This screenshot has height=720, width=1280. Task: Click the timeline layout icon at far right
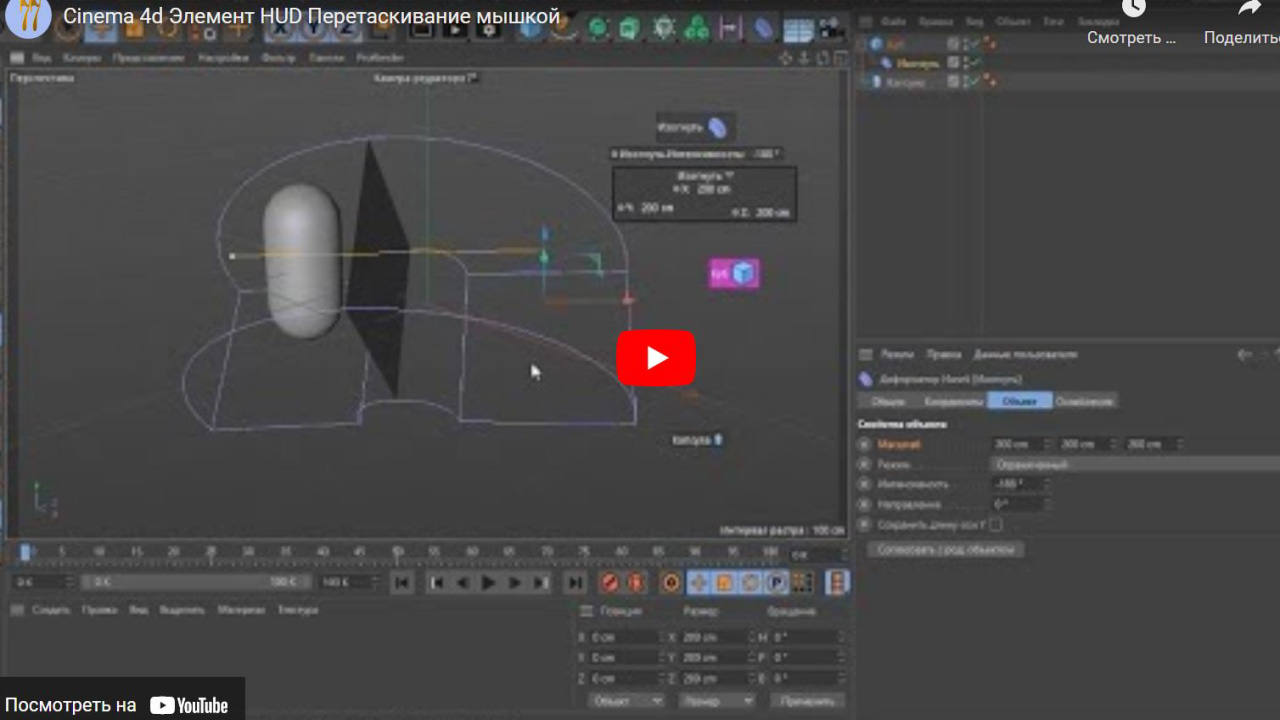(x=838, y=582)
